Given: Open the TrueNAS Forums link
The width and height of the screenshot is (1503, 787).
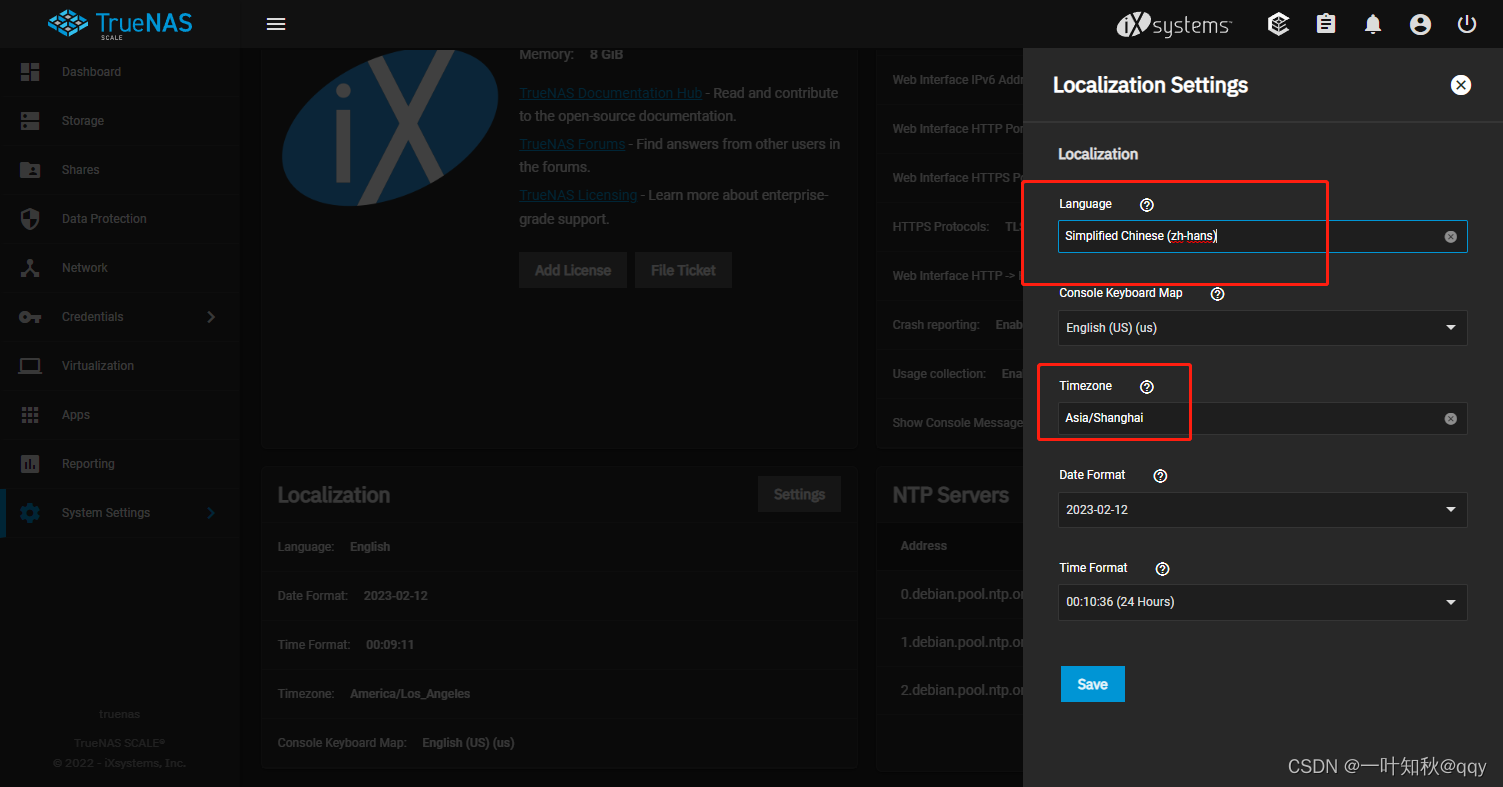Looking at the screenshot, I should point(572,144).
